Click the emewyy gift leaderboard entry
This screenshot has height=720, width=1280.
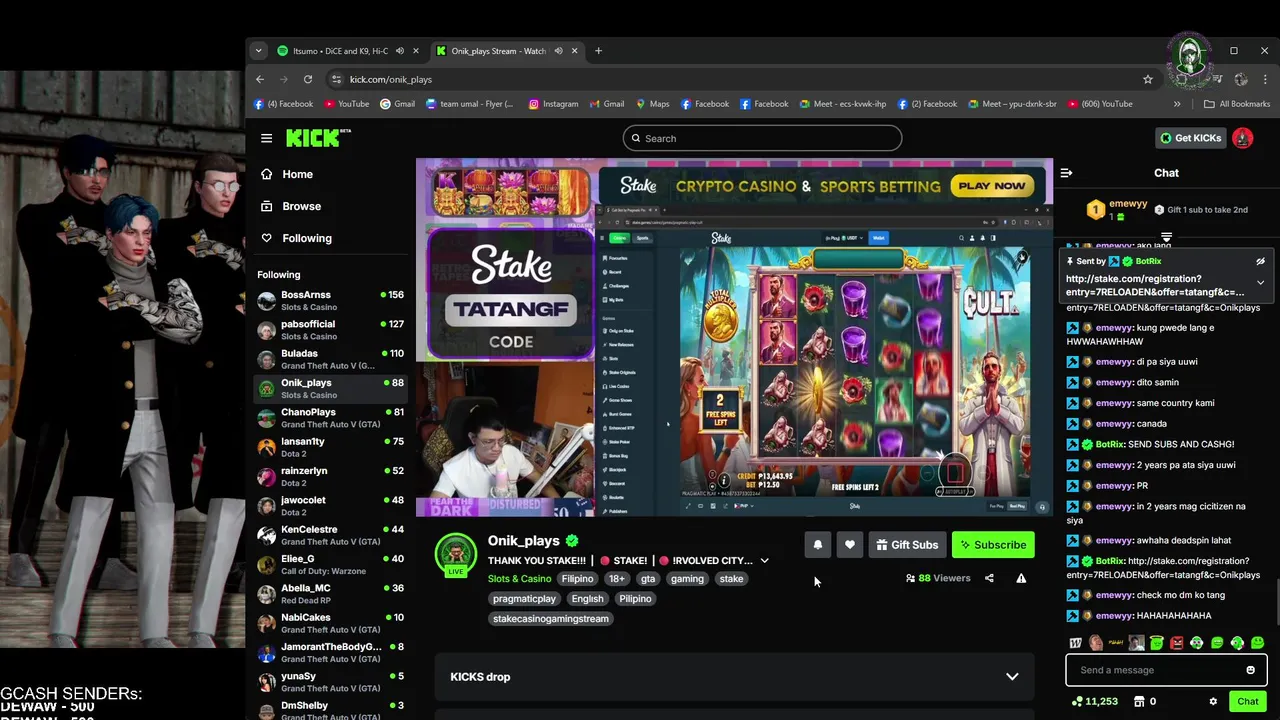pyautogui.click(x=1118, y=210)
